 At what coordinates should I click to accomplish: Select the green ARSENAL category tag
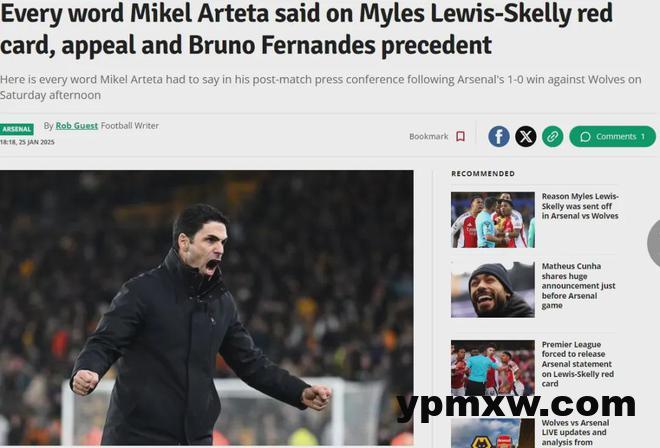click(x=17, y=129)
